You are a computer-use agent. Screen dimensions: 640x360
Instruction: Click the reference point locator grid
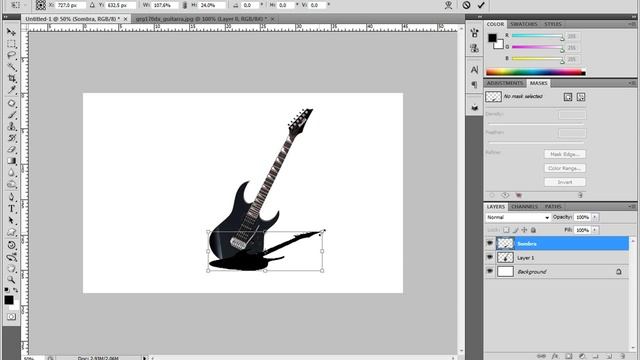tap(40, 5)
